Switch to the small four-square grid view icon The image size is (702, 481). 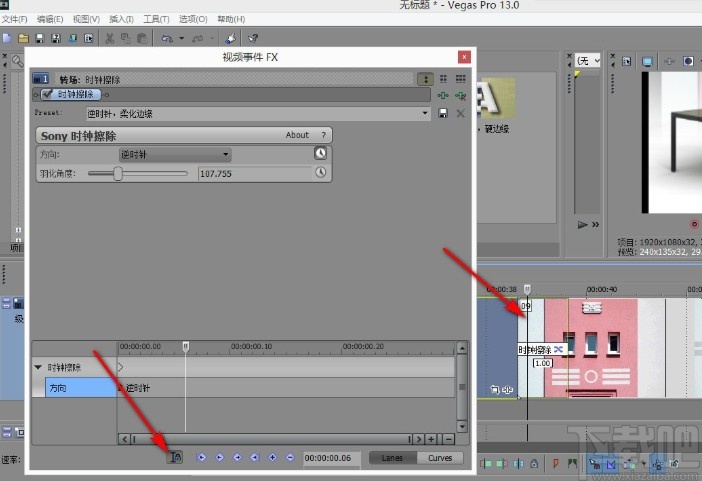tap(443, 79)
